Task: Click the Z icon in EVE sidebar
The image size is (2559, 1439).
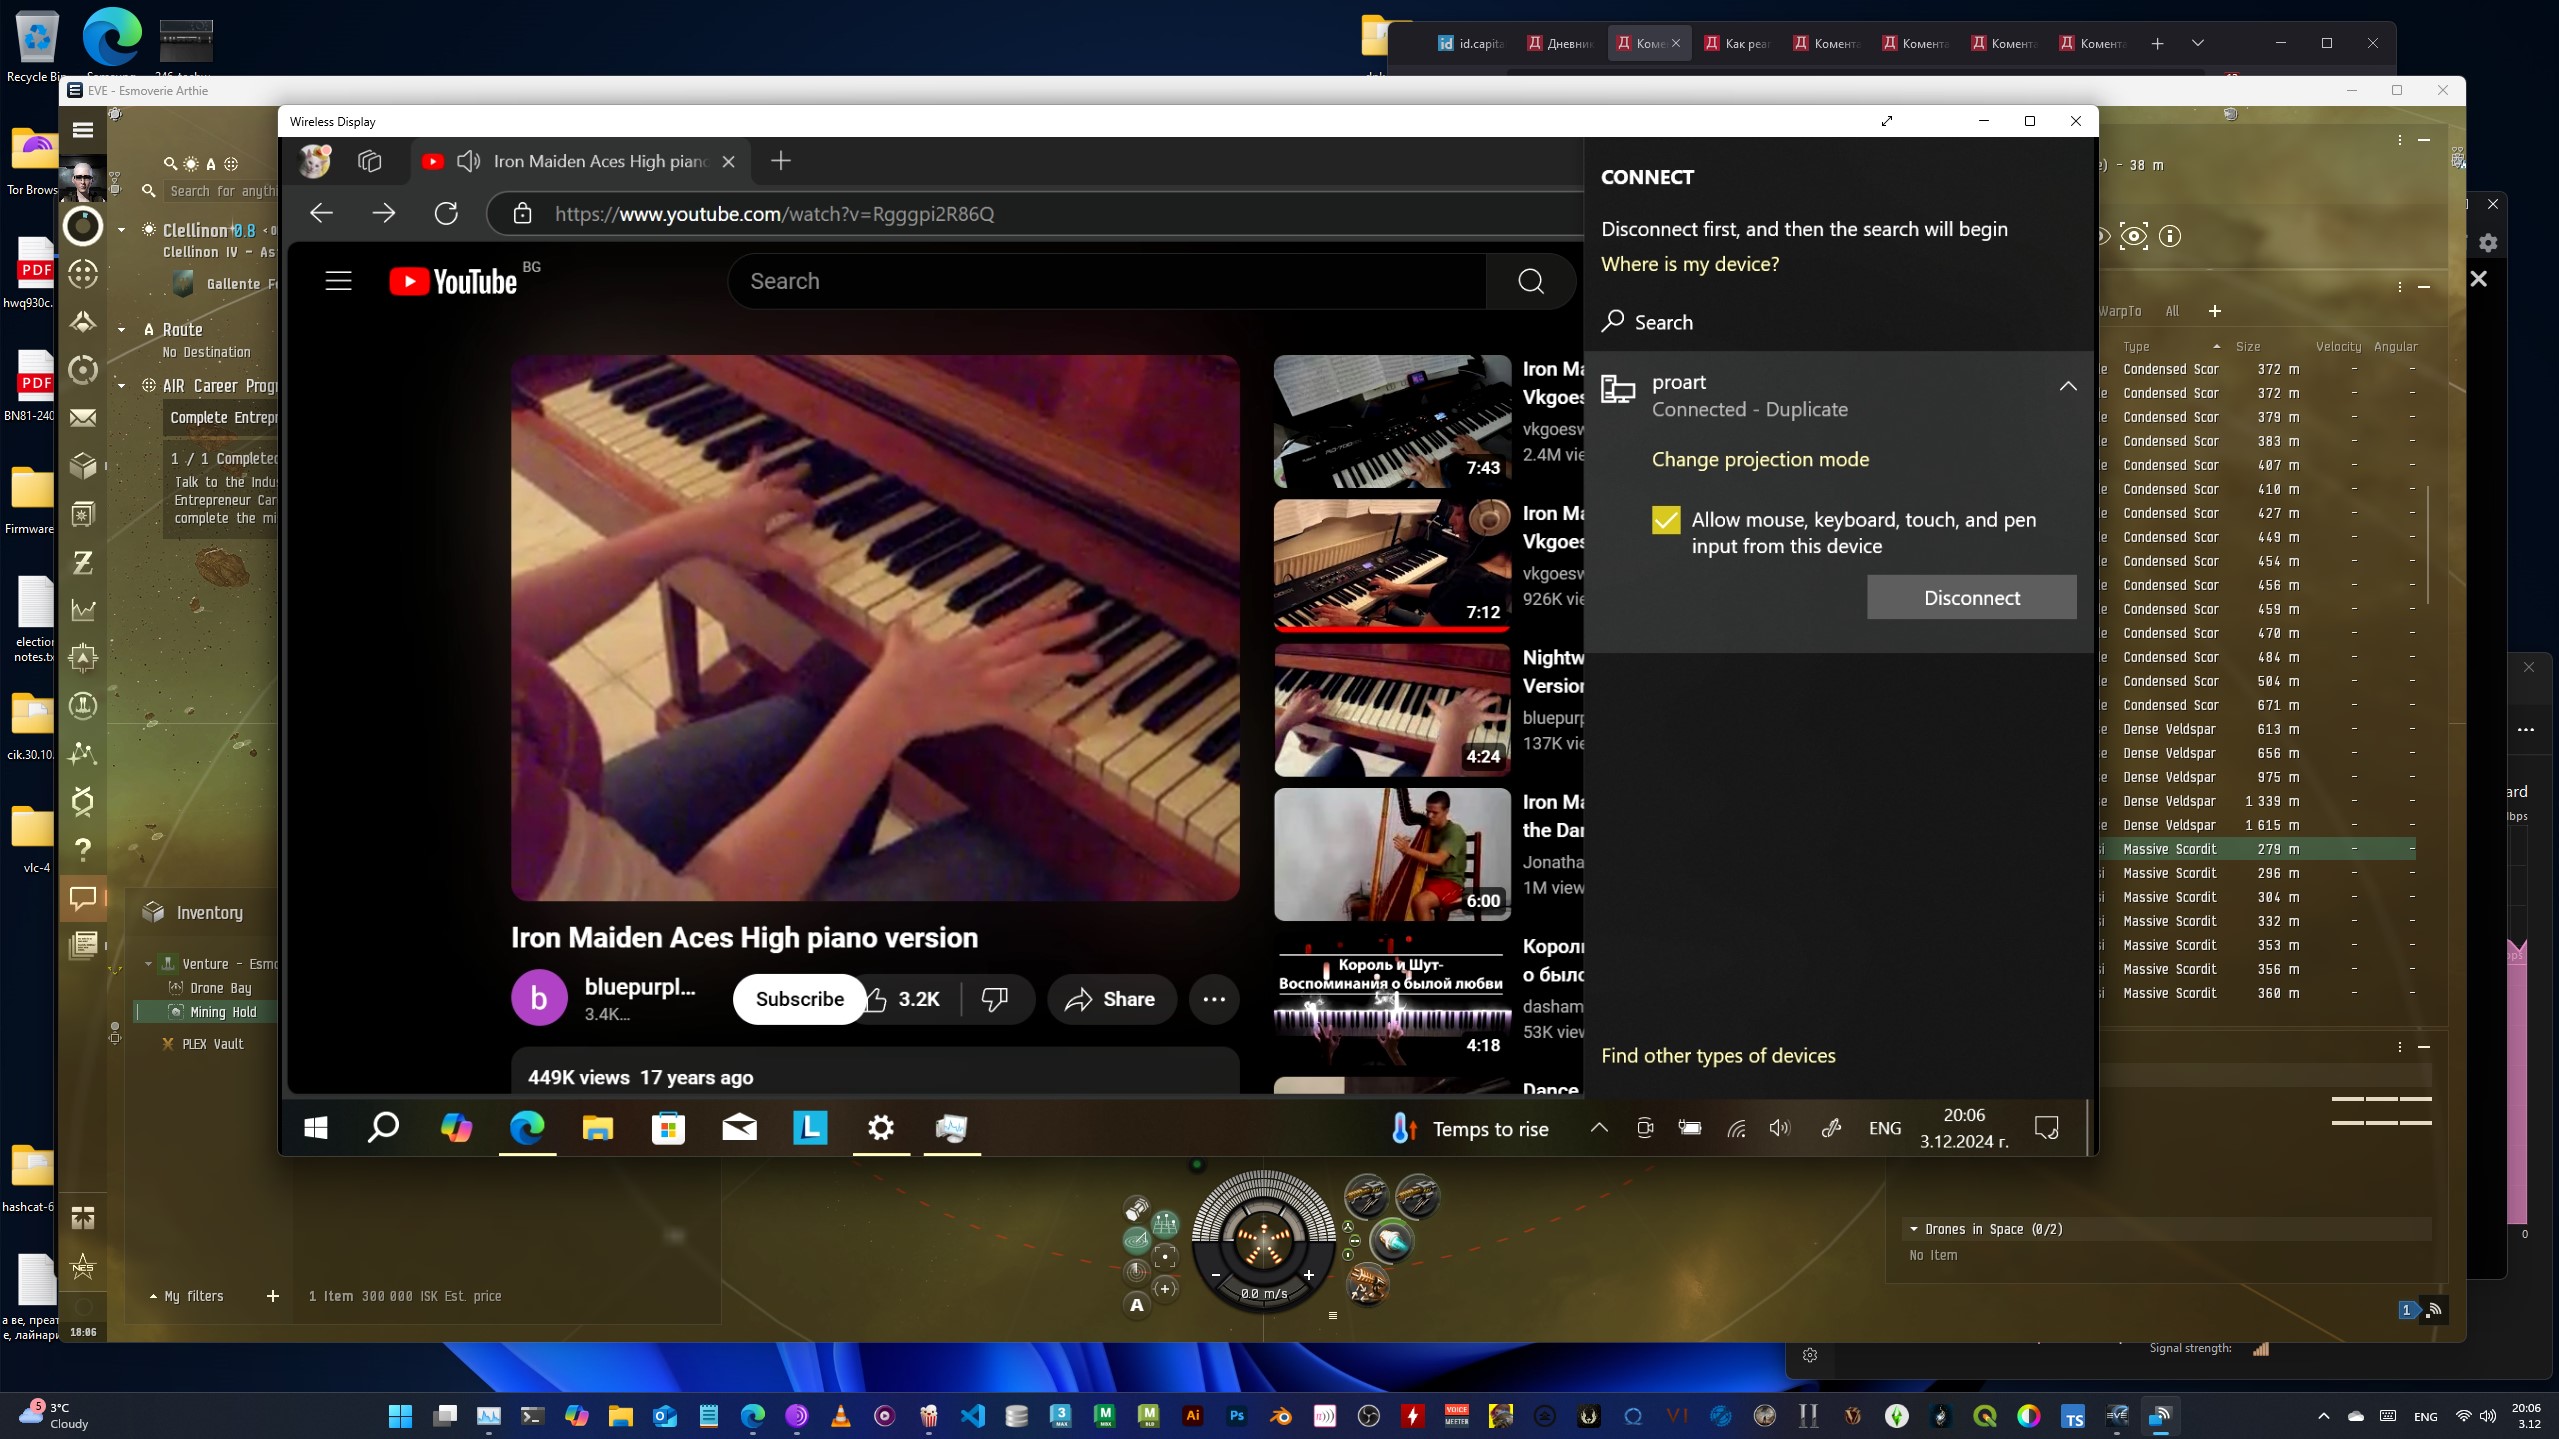Action: [x=83, y=562]
